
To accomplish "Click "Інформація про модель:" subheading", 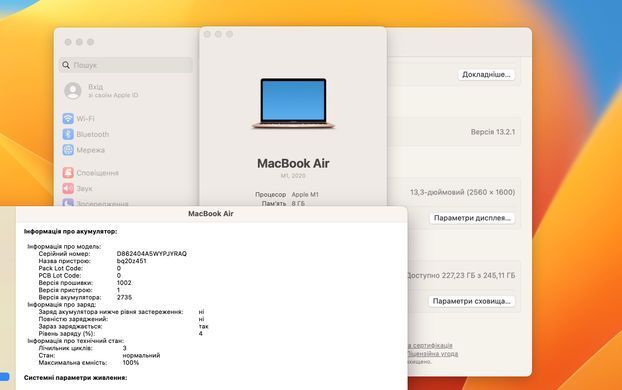I will (64, 246).
